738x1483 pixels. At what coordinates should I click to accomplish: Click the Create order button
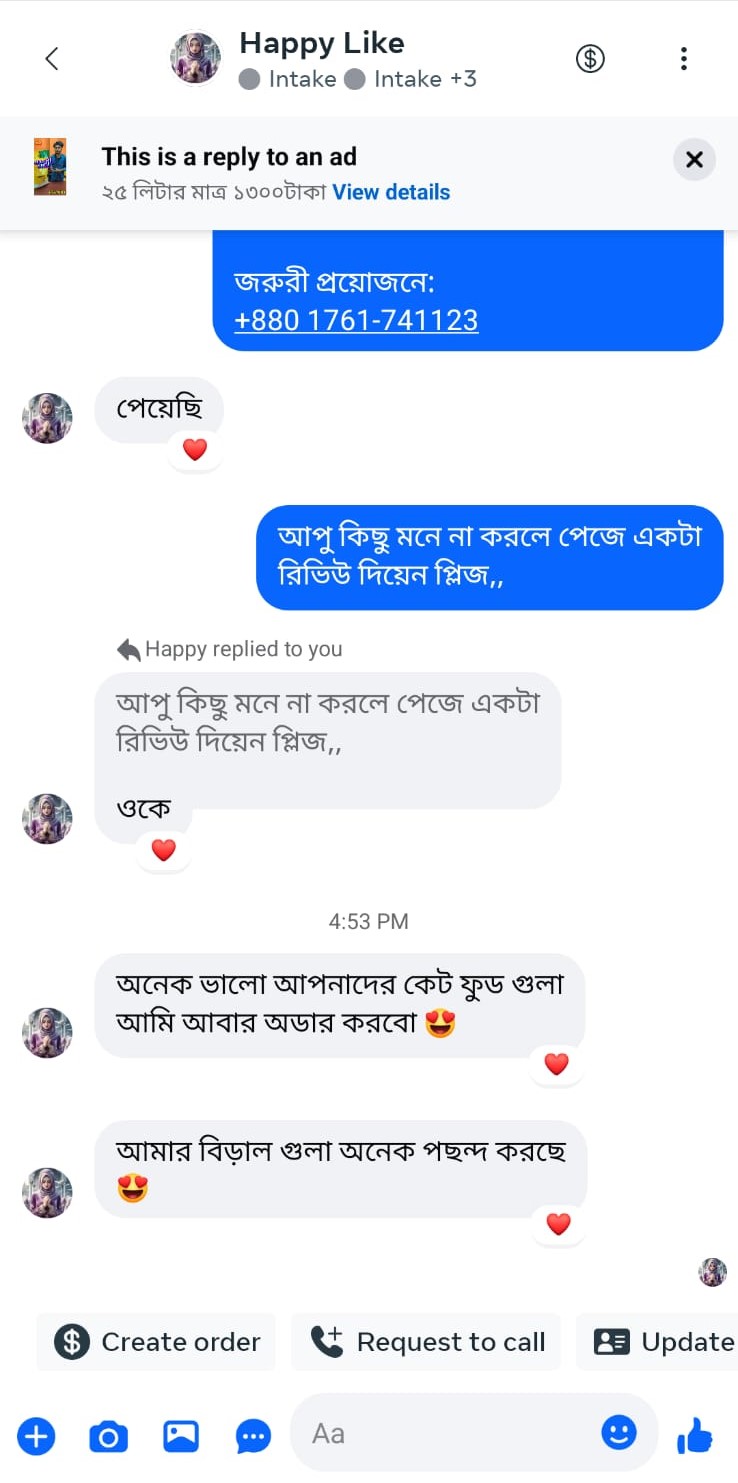click(x=156, y=1342)
